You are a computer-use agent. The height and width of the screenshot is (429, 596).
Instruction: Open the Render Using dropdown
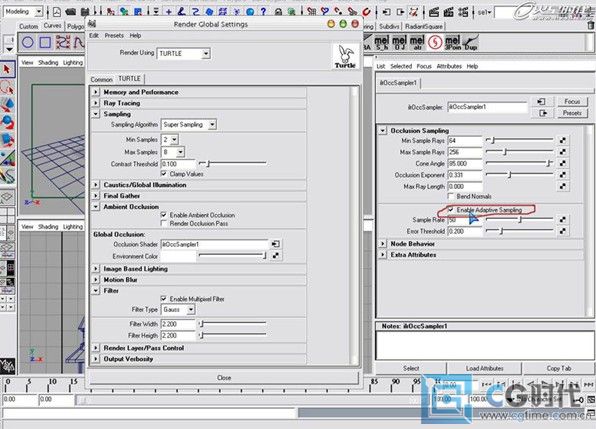(x=184, y=54)
